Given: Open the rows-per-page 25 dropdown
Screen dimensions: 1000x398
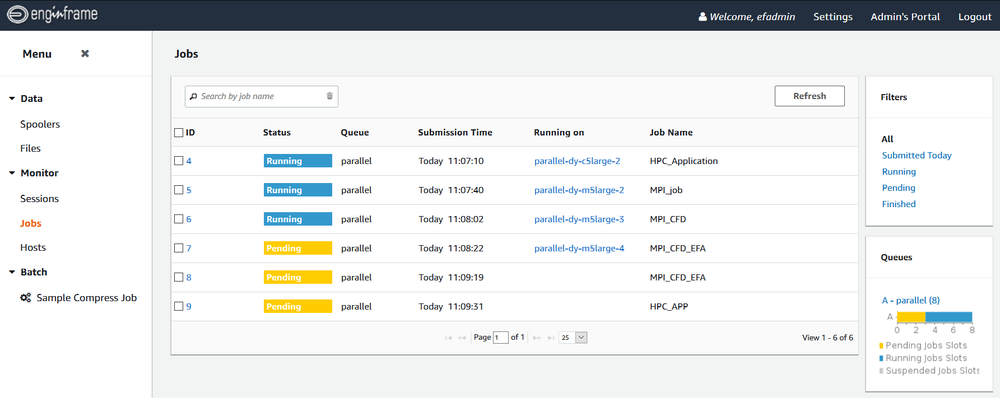Looking at the screenshot, I should pos(573,337).
